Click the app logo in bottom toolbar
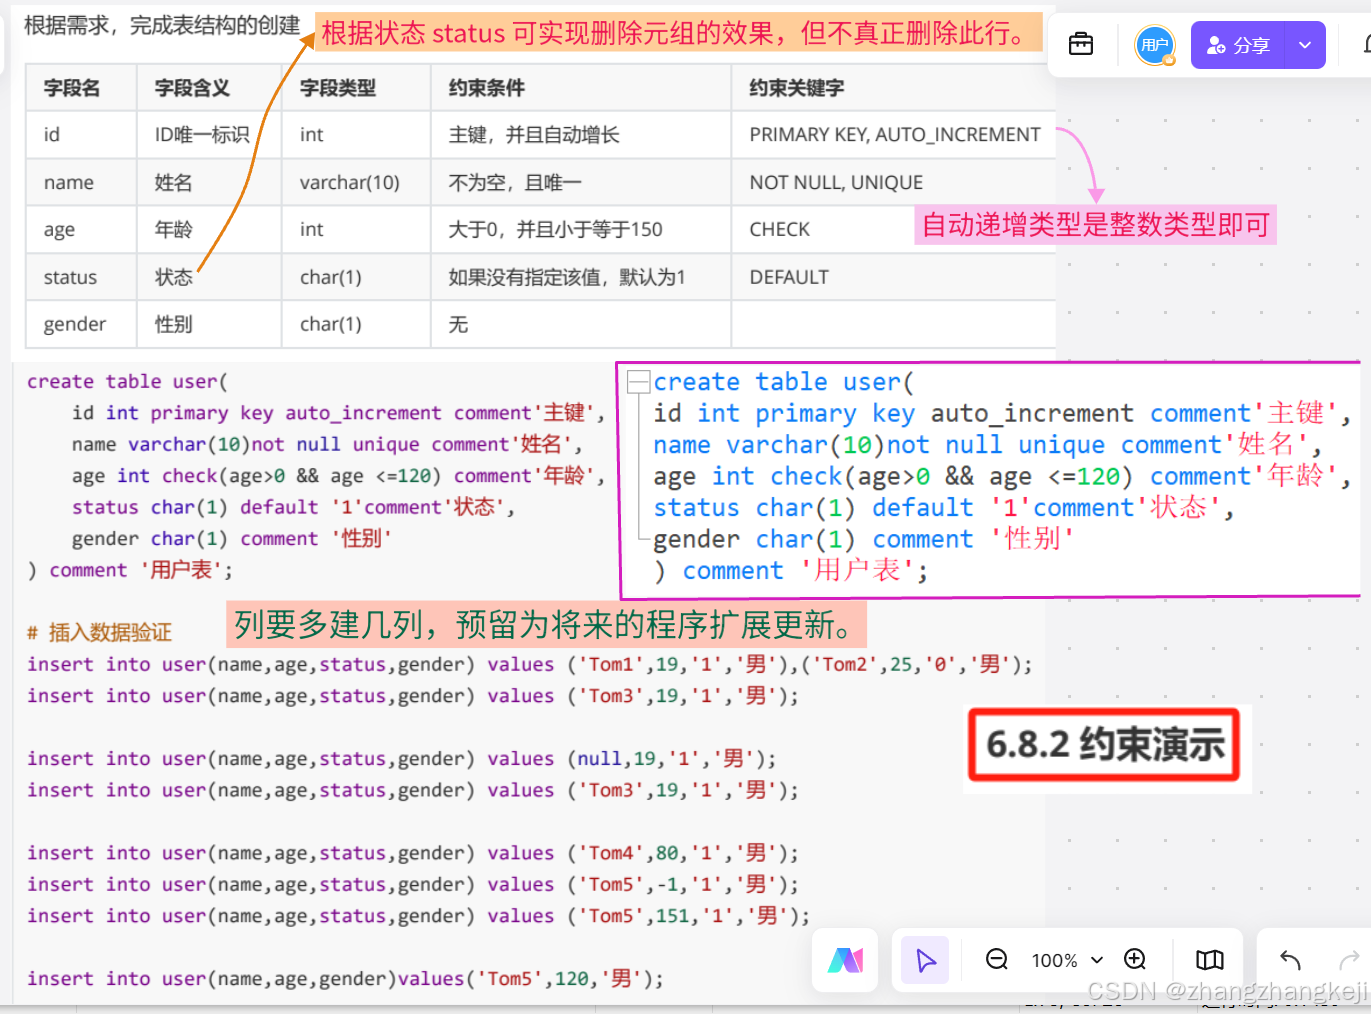 (845, 960)
